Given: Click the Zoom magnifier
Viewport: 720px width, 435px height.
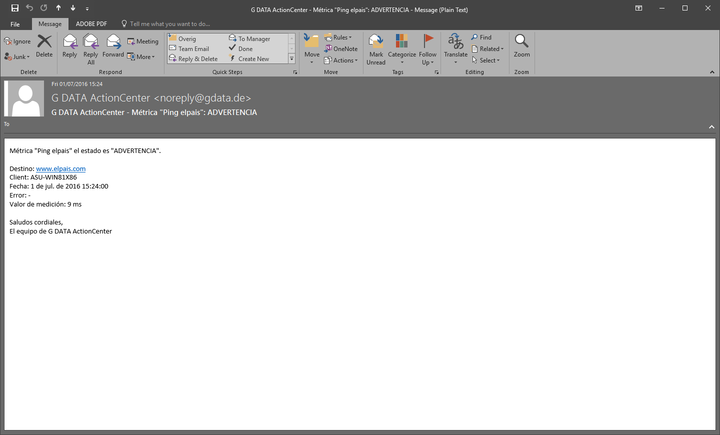Looking at the screenshot, I should pos(522,46).
